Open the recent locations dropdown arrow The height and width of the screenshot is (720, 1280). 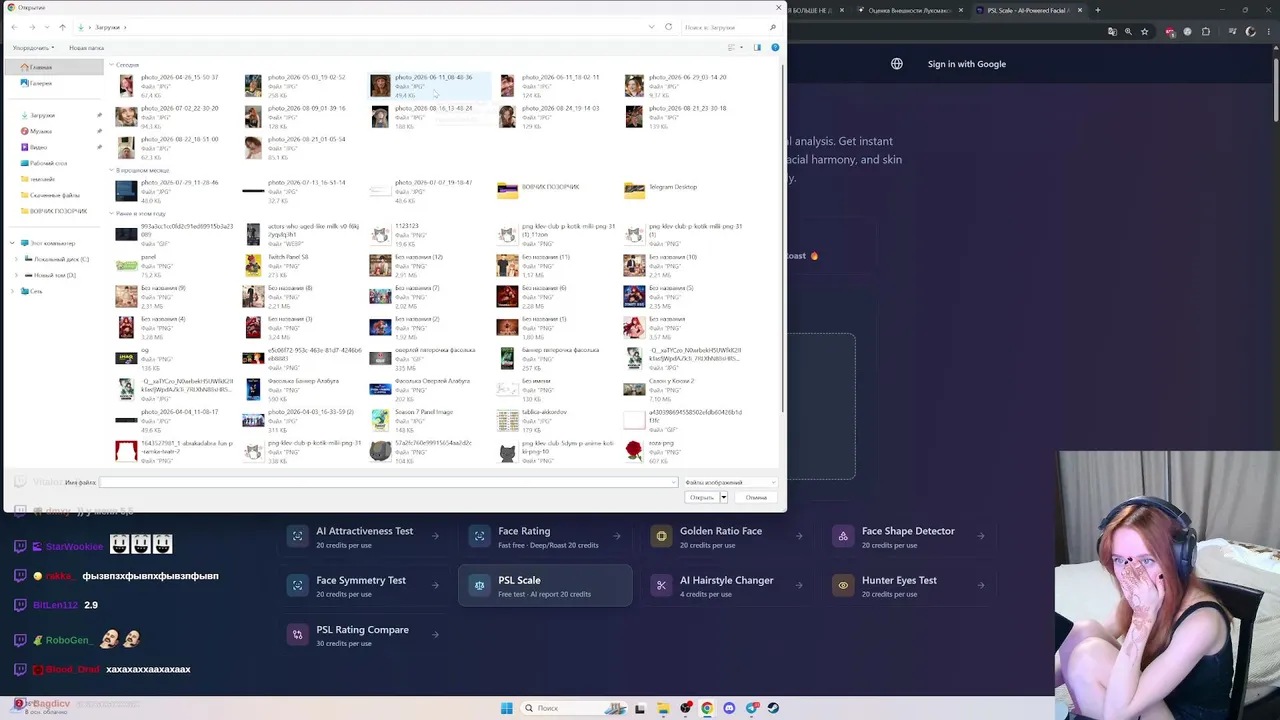pos(46,27)
